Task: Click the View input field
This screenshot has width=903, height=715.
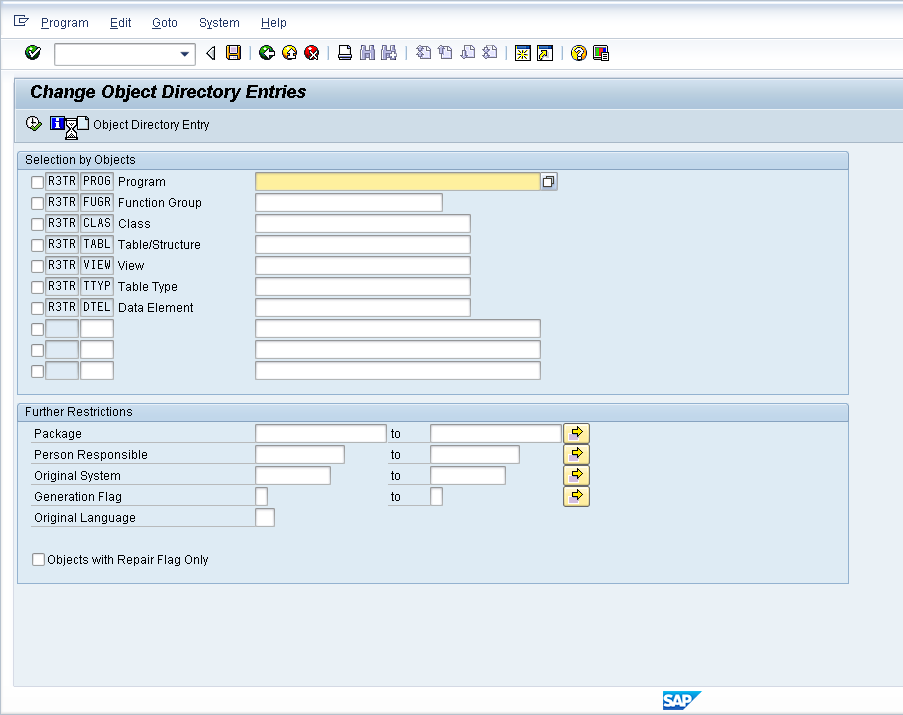Action: click(x=363, y=265)
